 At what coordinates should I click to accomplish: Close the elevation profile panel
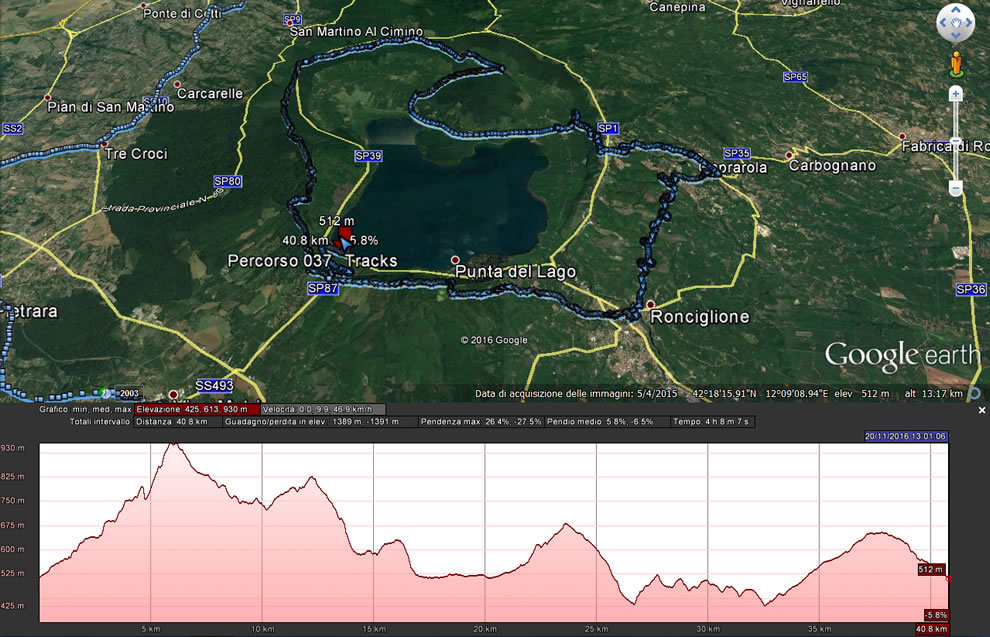981,410
